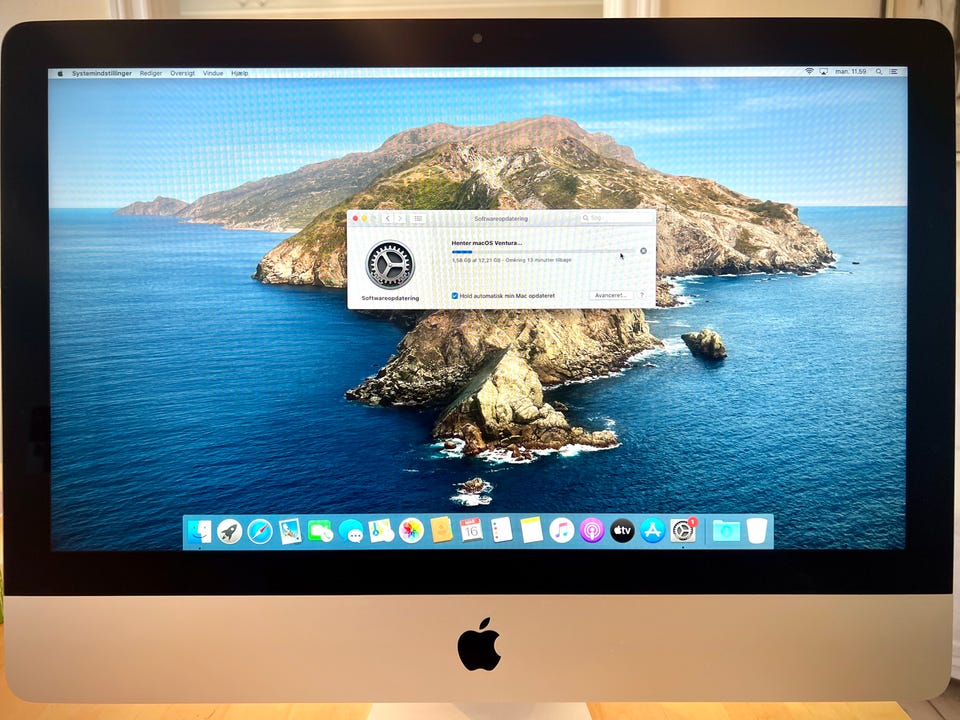960x720 pixels.
Task: Open purple Podcasts icon in Dock
Action: [592, 530]
